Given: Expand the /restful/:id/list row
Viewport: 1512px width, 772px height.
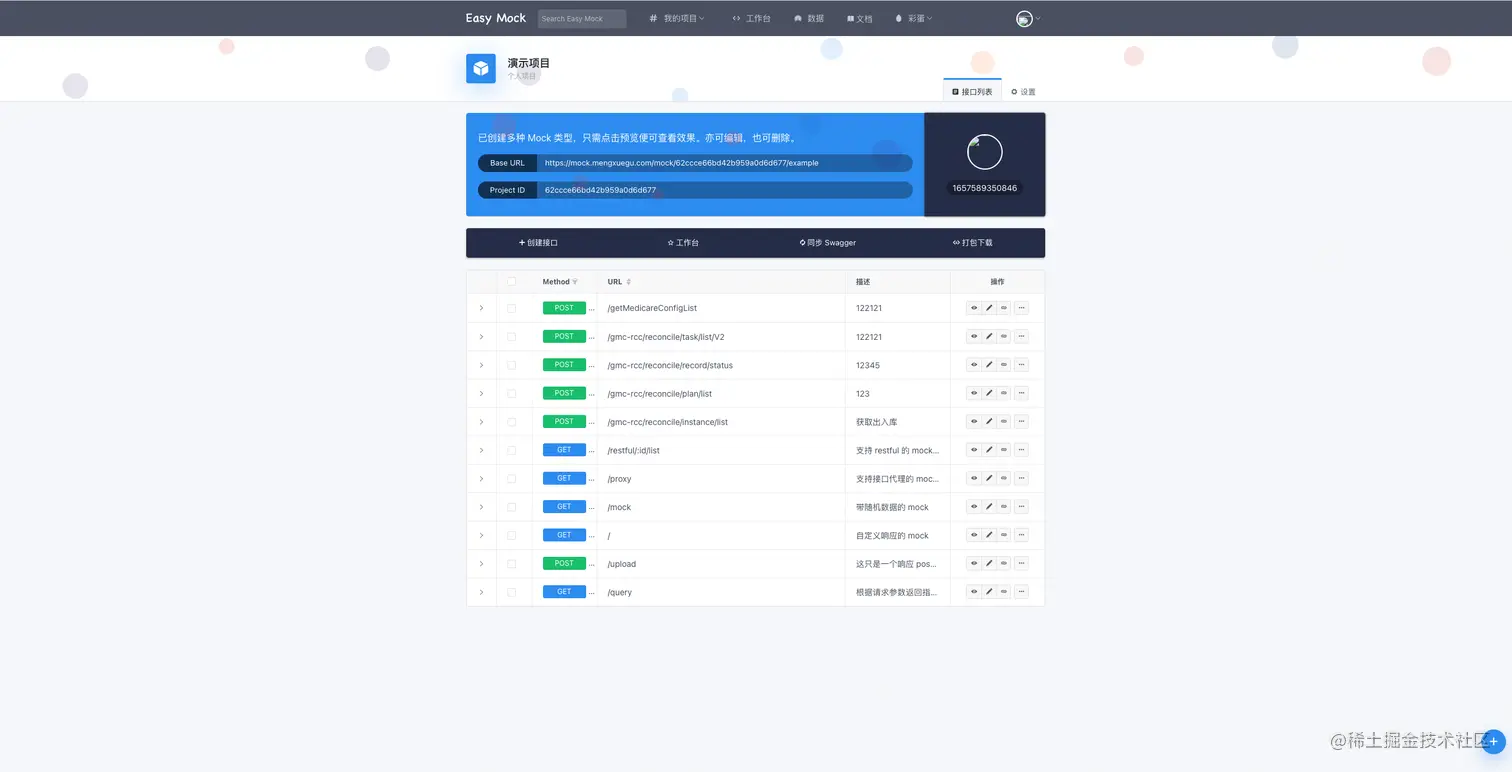Looking at the screenshot, I should pyautogui.click(x=481, y=450).
